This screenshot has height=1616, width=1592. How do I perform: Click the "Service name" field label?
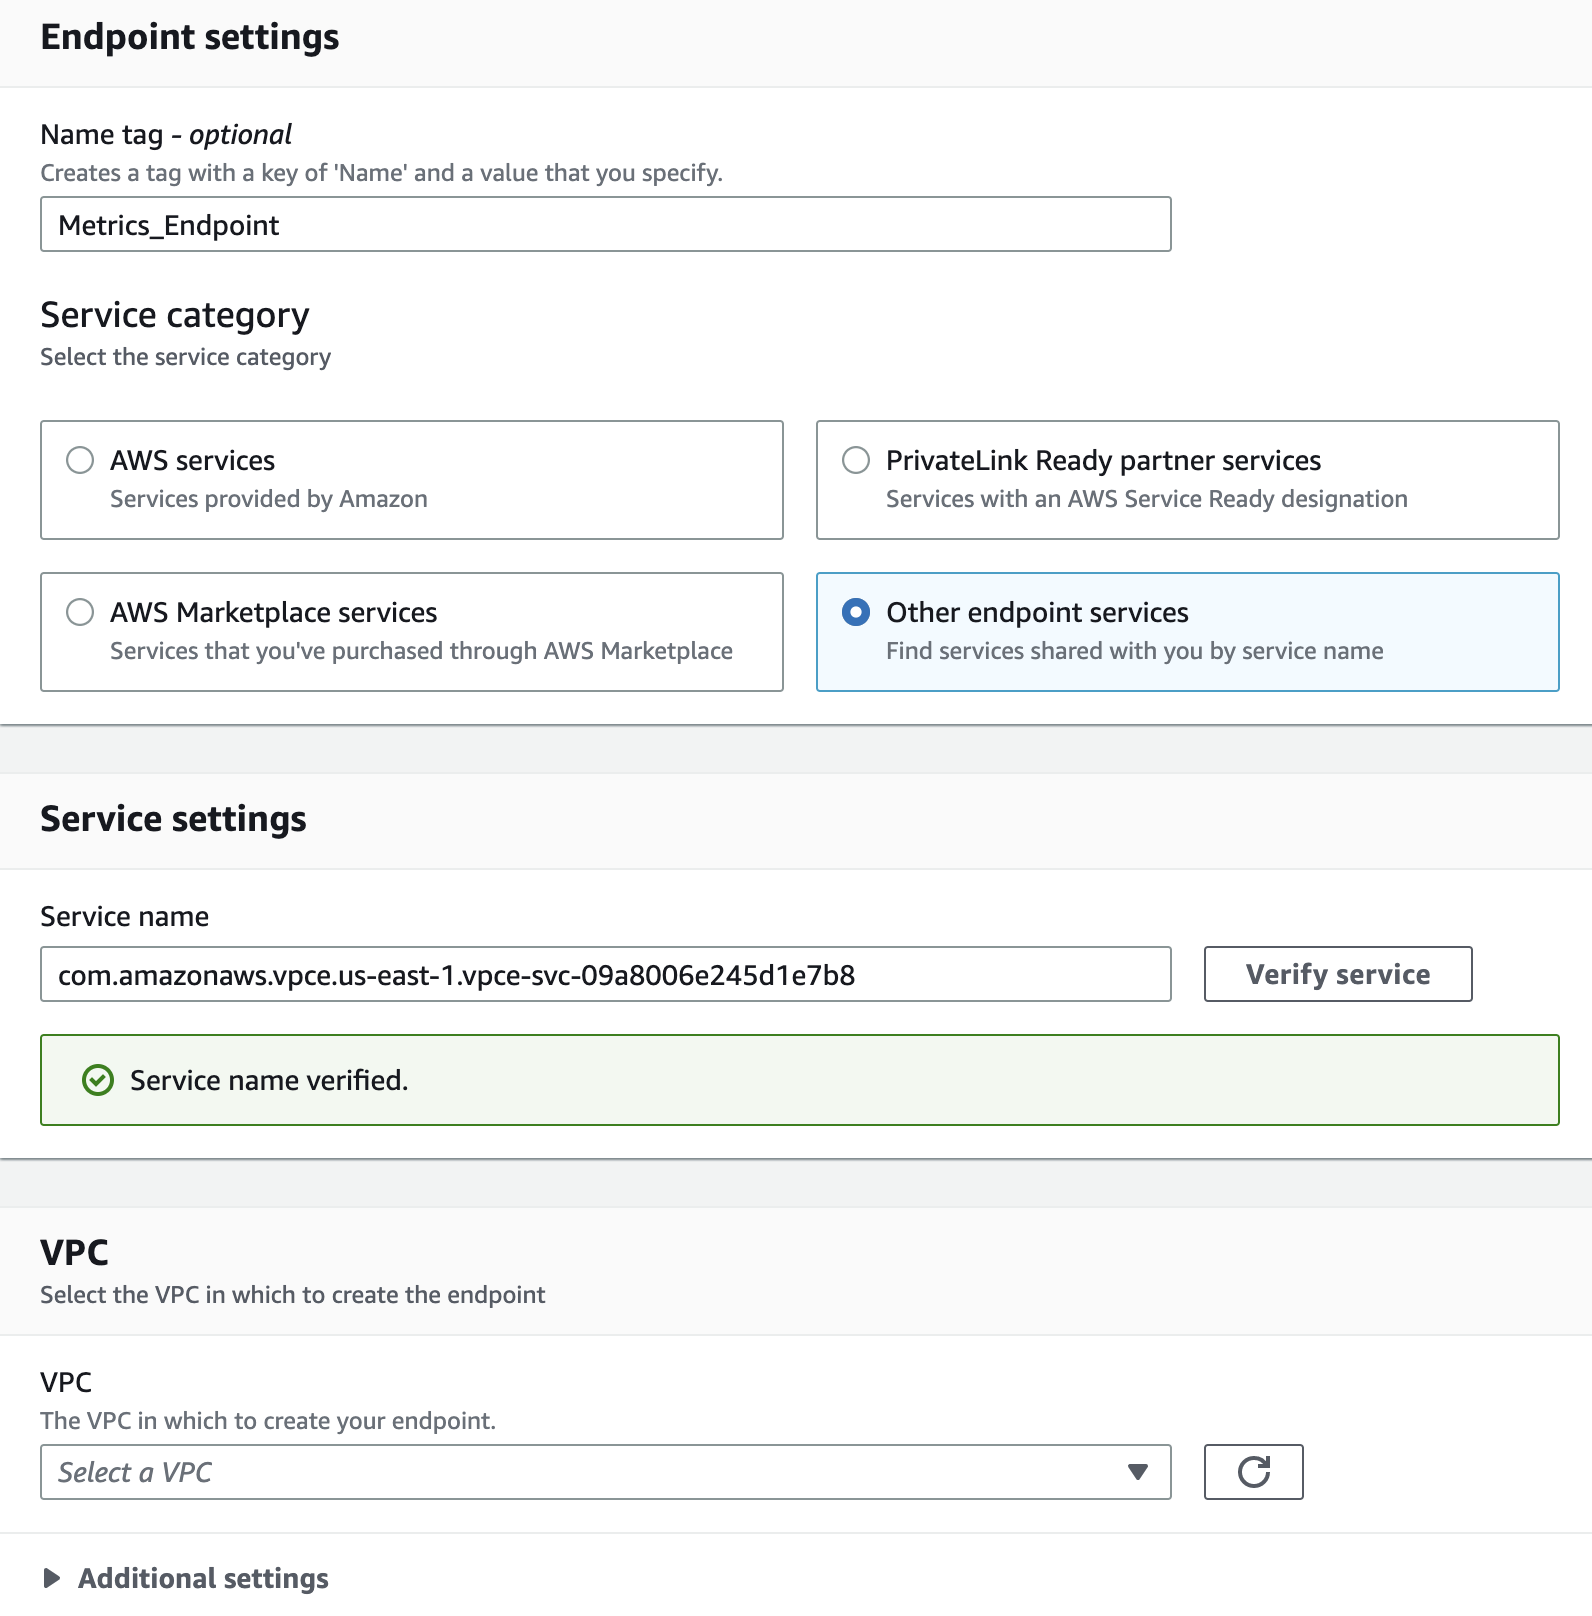click(125, 916)
